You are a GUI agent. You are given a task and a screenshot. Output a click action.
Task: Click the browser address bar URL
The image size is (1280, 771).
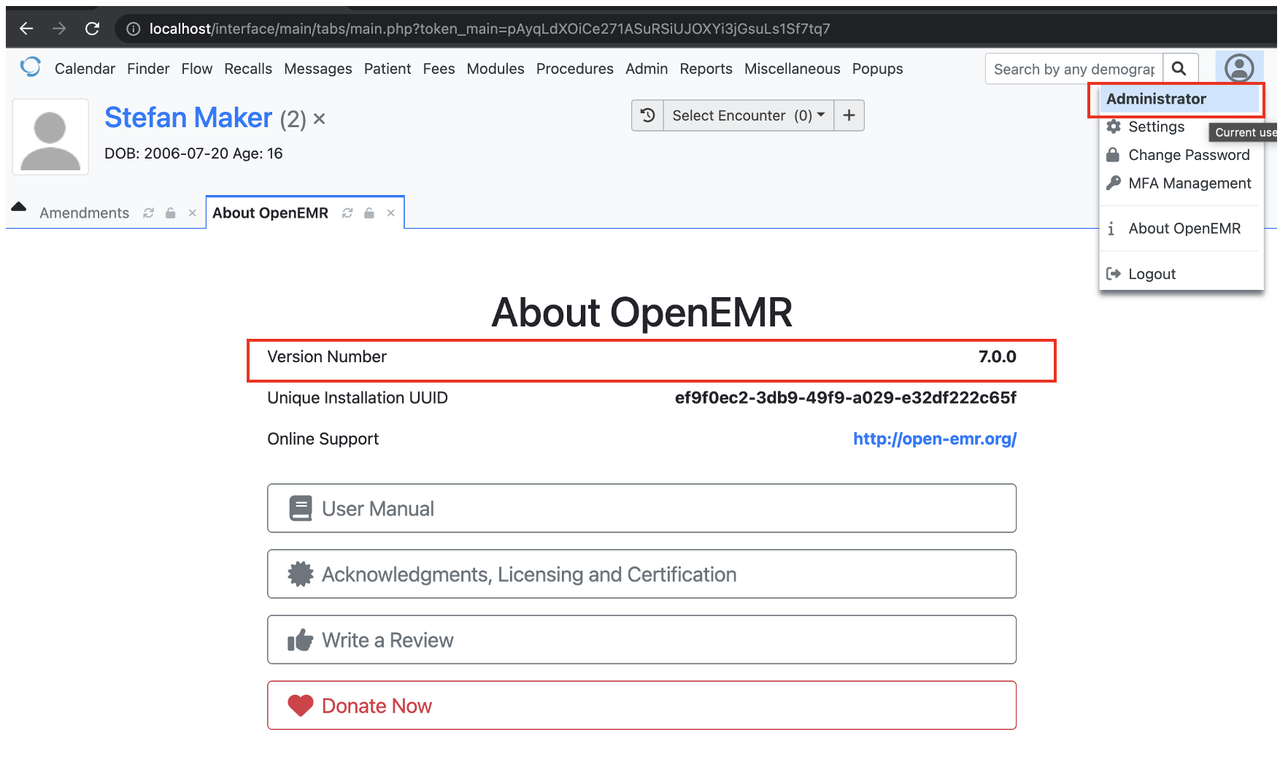[x=490, y=29]
